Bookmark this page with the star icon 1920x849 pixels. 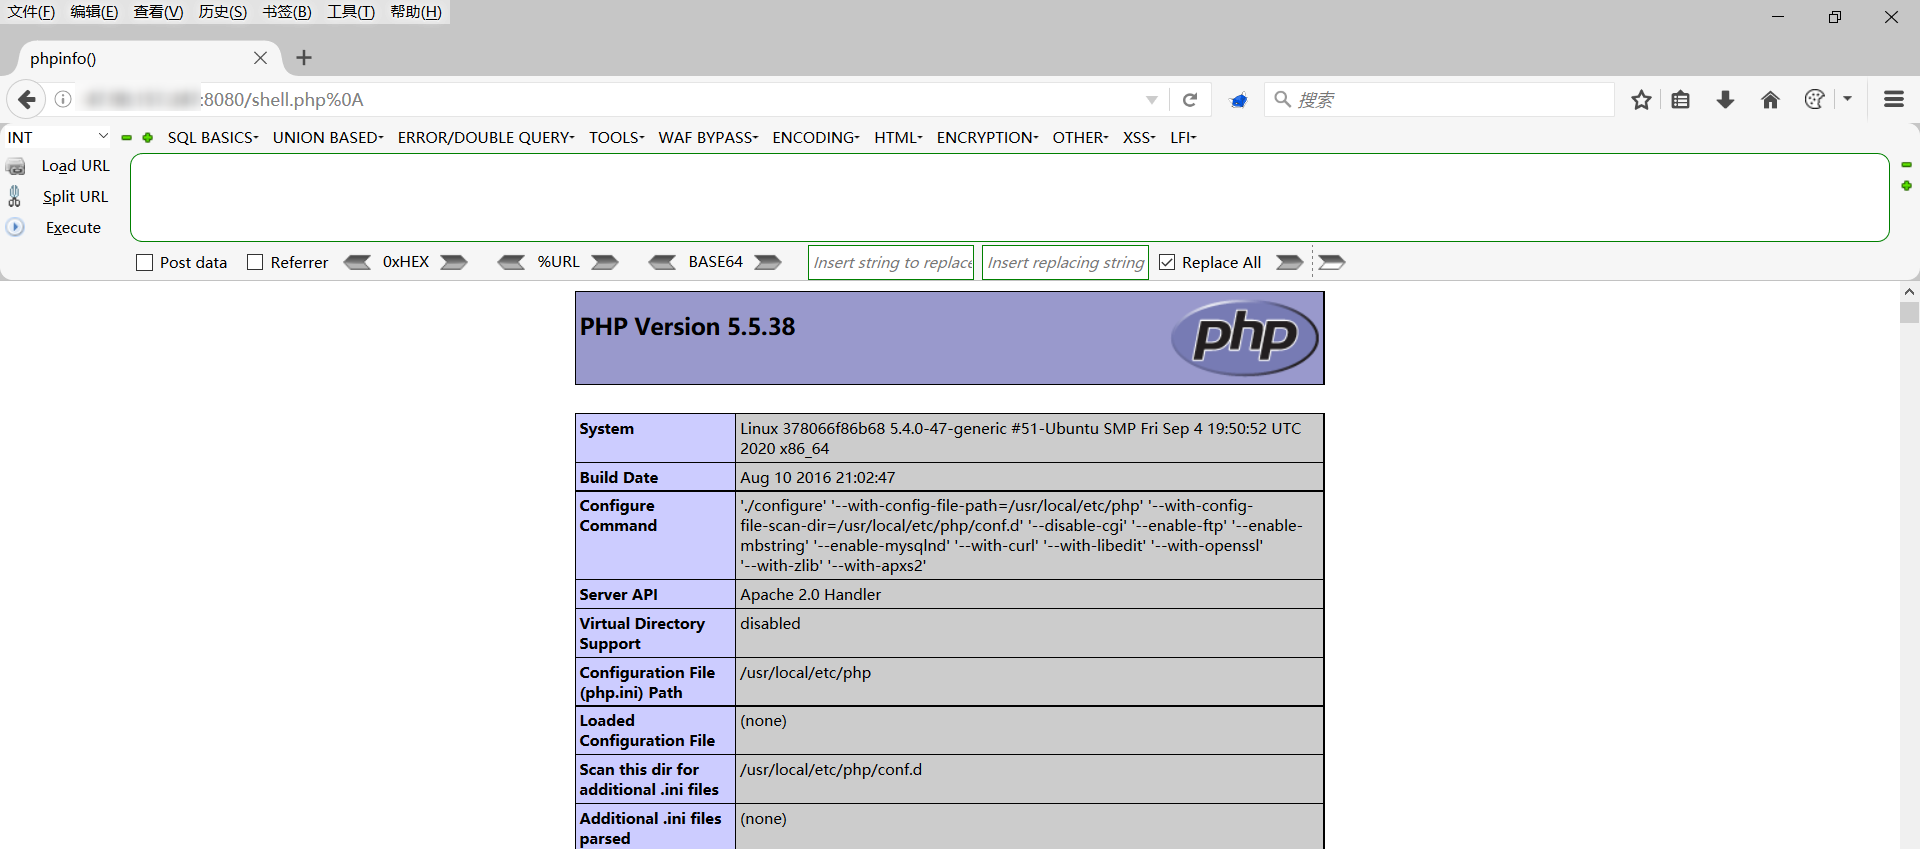pyautogui.click(x=1641, y=100)
